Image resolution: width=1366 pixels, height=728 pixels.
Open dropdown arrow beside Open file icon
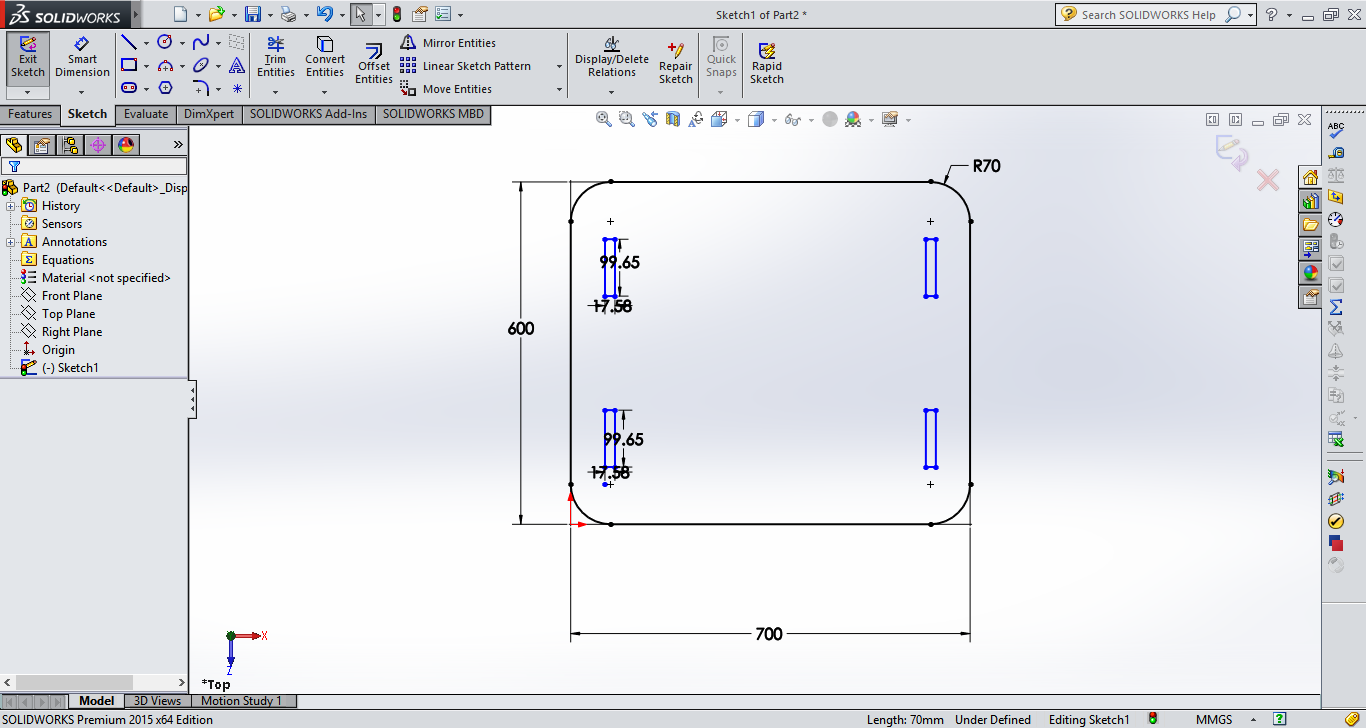(x=233, y=15)
